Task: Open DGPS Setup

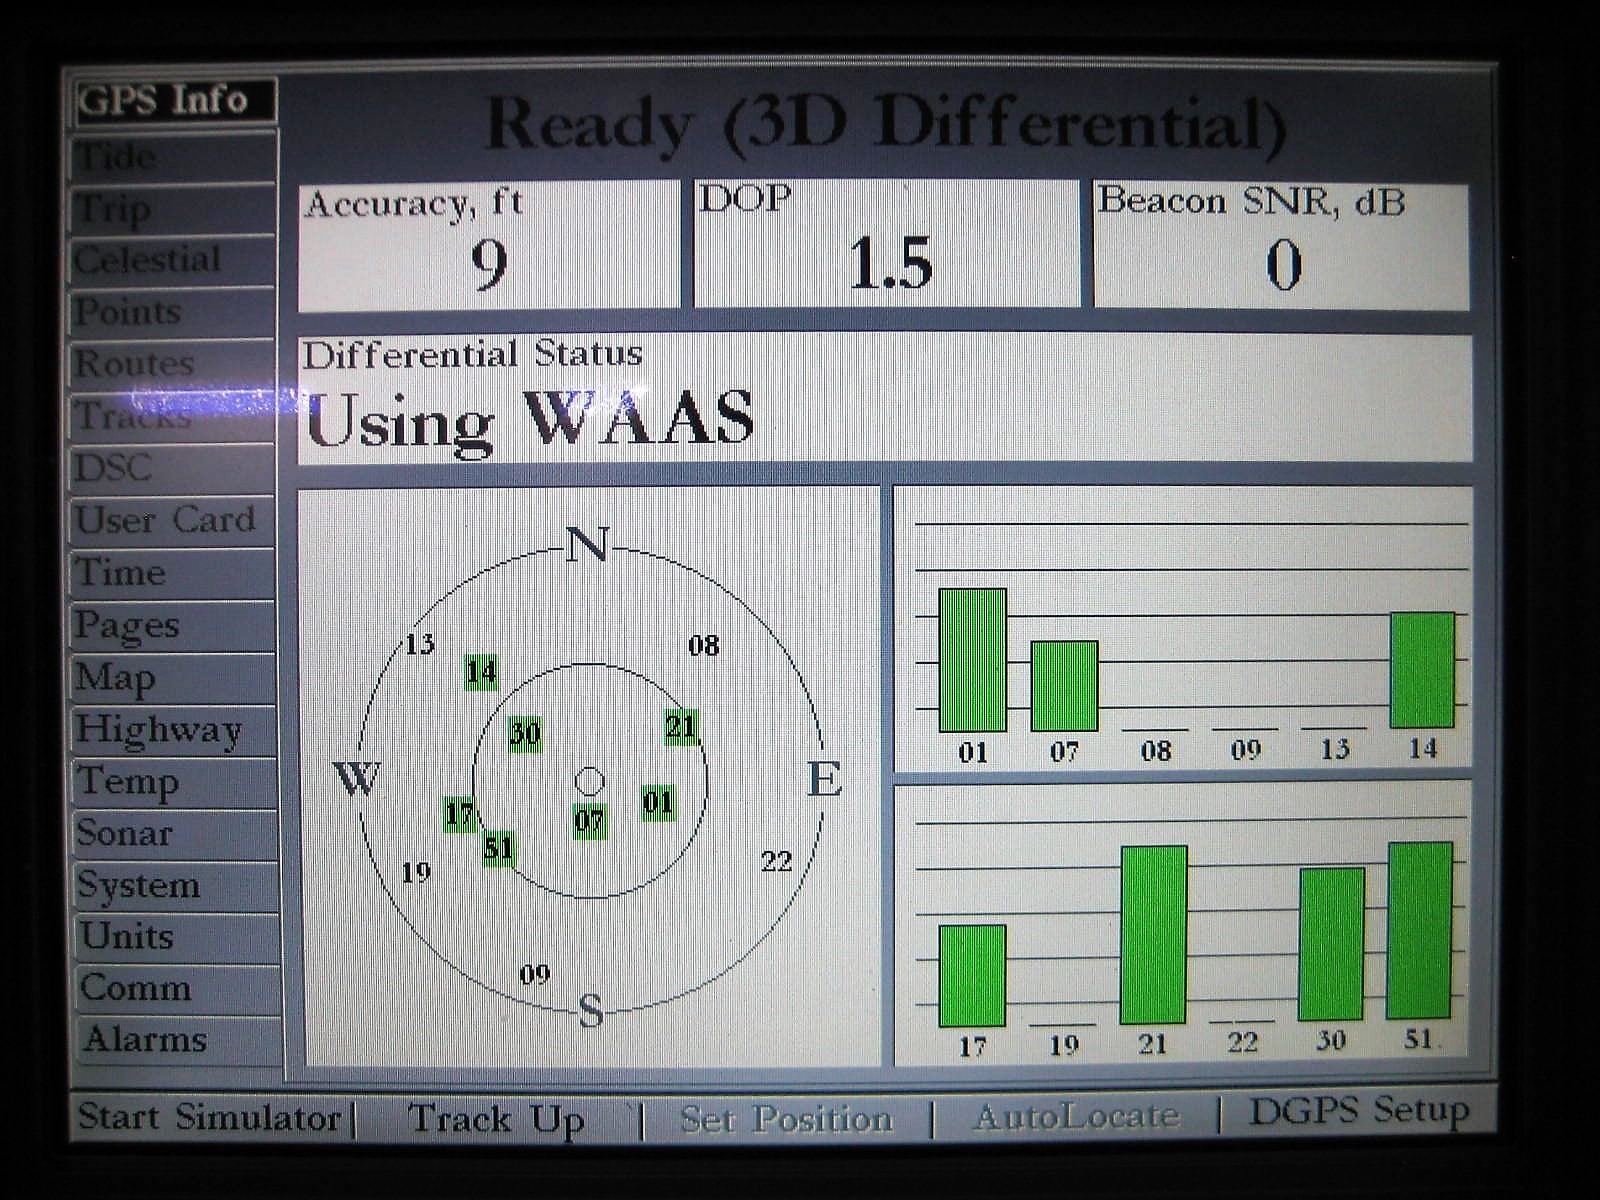Action: (x=1359, y=1111)
